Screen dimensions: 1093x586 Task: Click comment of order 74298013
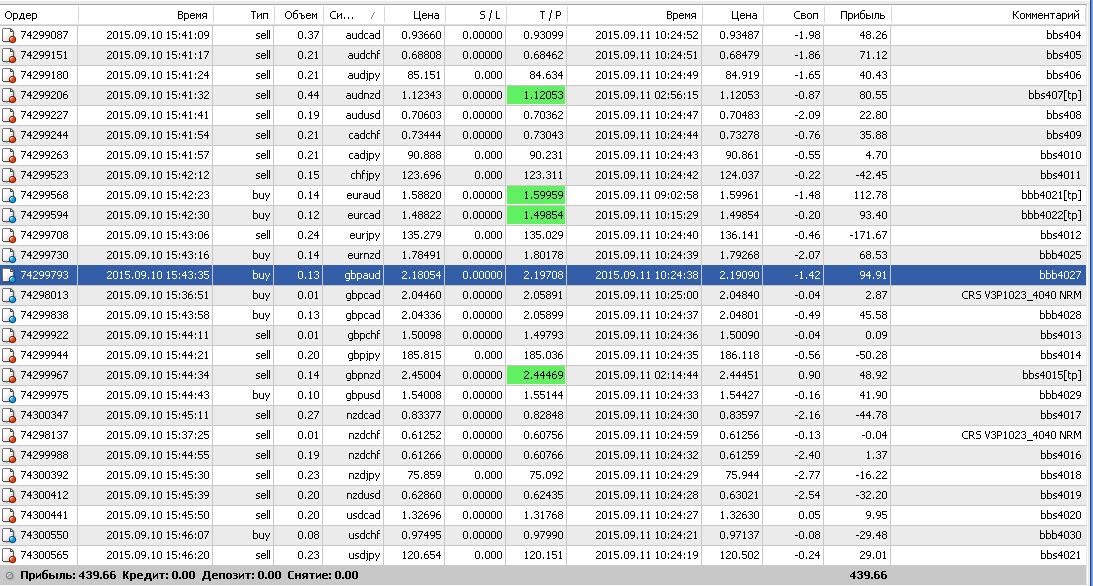point(1021,295)
